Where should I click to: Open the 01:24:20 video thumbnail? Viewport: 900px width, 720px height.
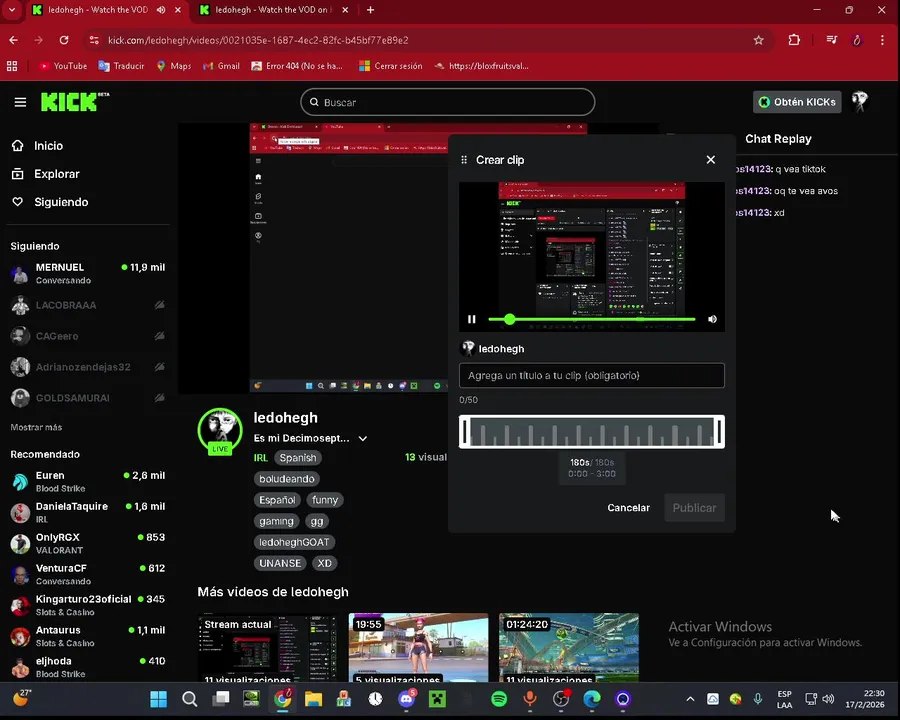pyautogui.click(x=569, y=648)
